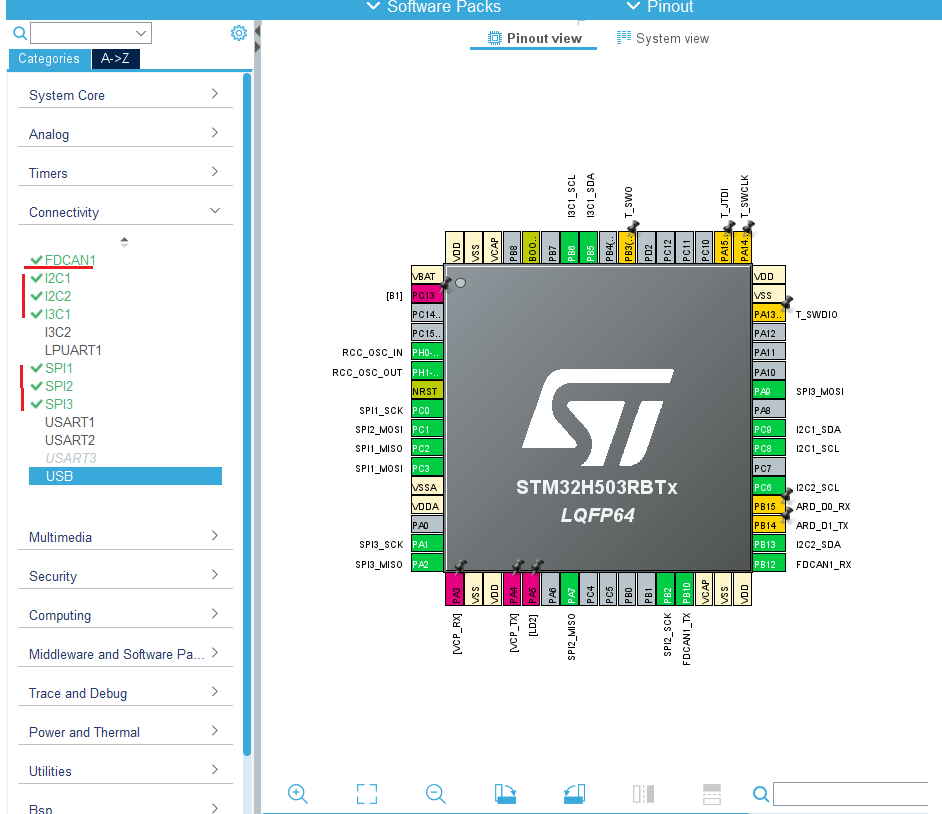Expand the Computing category
Screen dimensions: 942x814
[125, 615]
